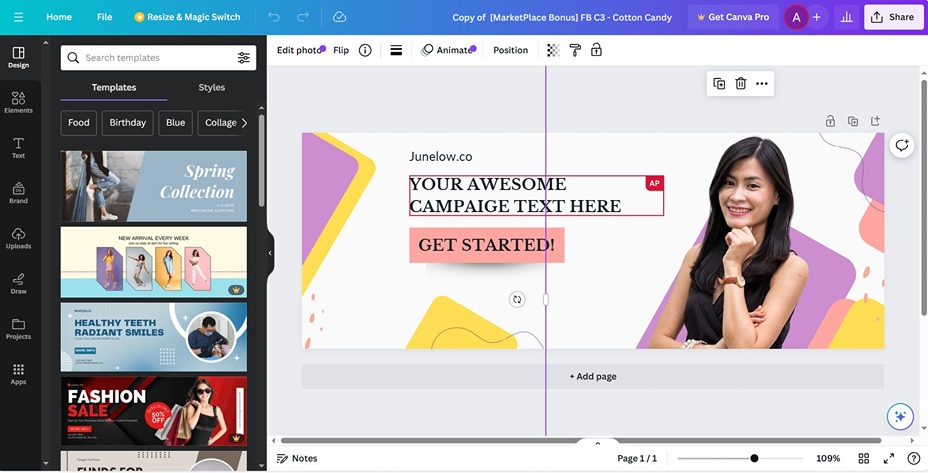Copy style with paint roller icon
Image resolution: width=928 pixels, height=473 pixels.
pyautogui.click(x=575, y=50)
